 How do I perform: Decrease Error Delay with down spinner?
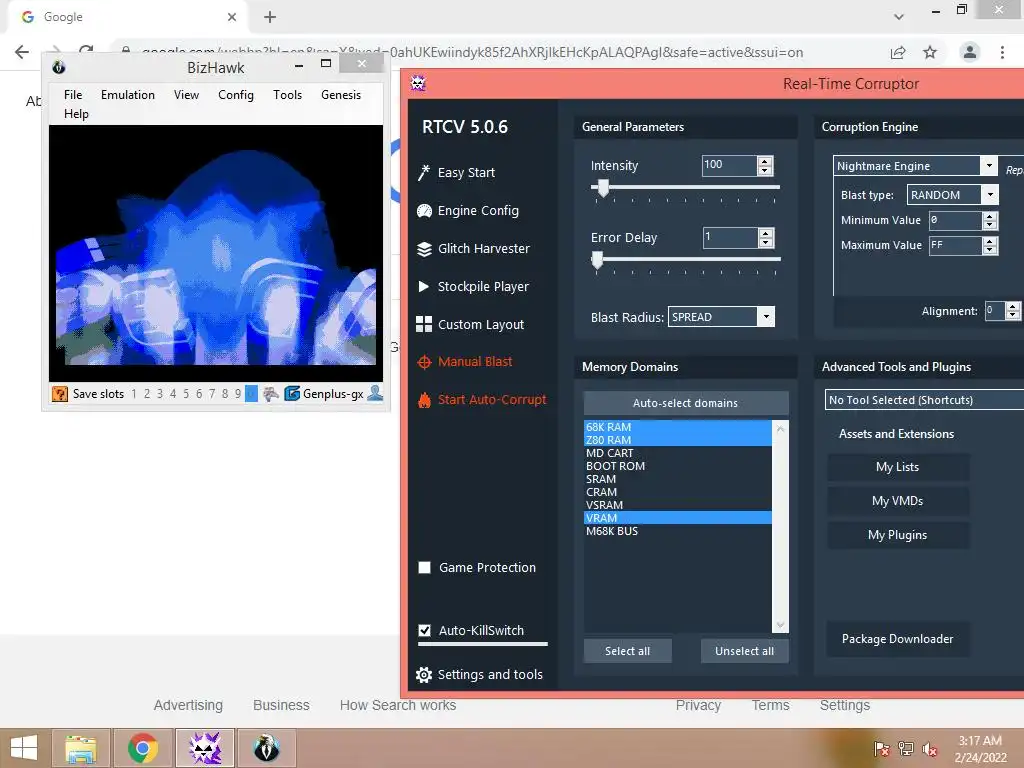tap(766, 242)
